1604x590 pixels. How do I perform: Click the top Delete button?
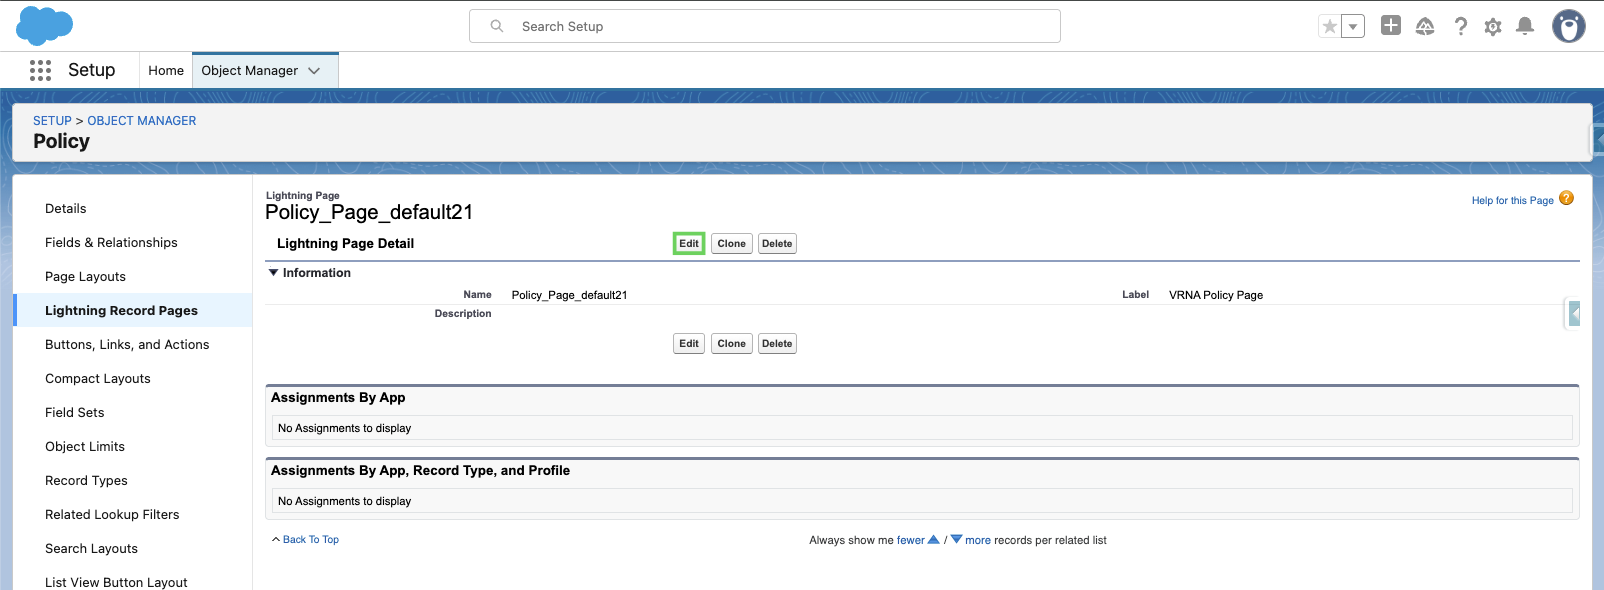[777, 243]
